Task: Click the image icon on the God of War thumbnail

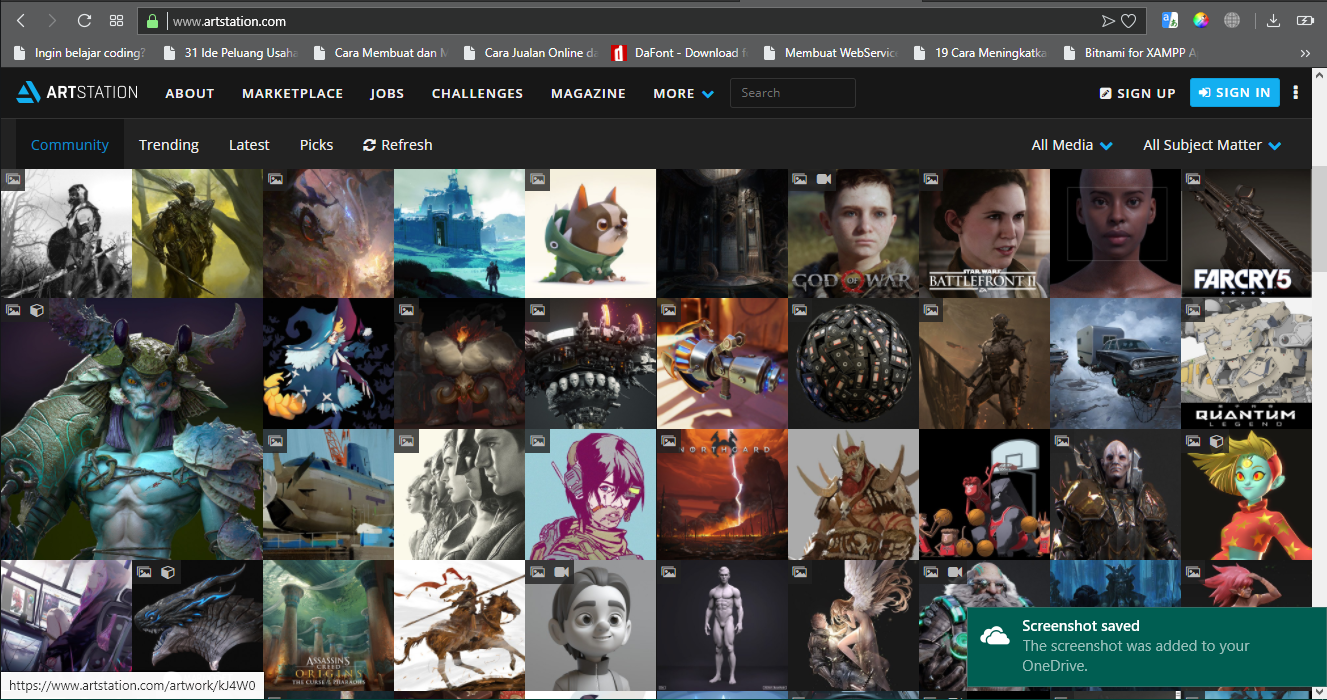Action: [x=800, y=179]
